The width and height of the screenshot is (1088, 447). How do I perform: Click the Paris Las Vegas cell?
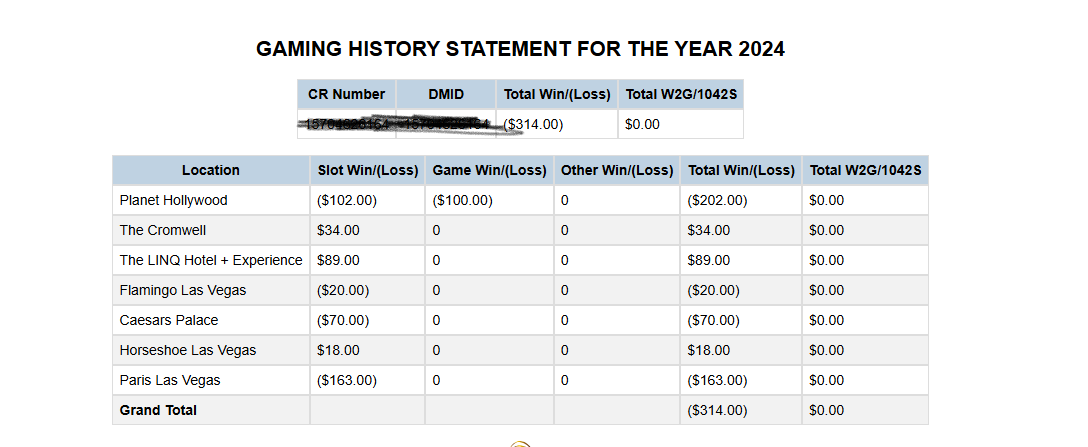(170, 380)
